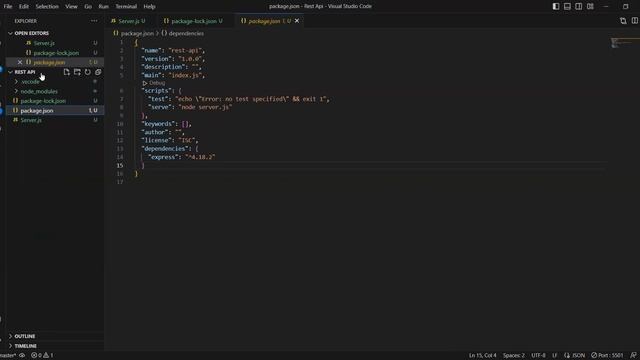Click the master git branch indicator
The image size is (640, 360).
coord(8,356)
